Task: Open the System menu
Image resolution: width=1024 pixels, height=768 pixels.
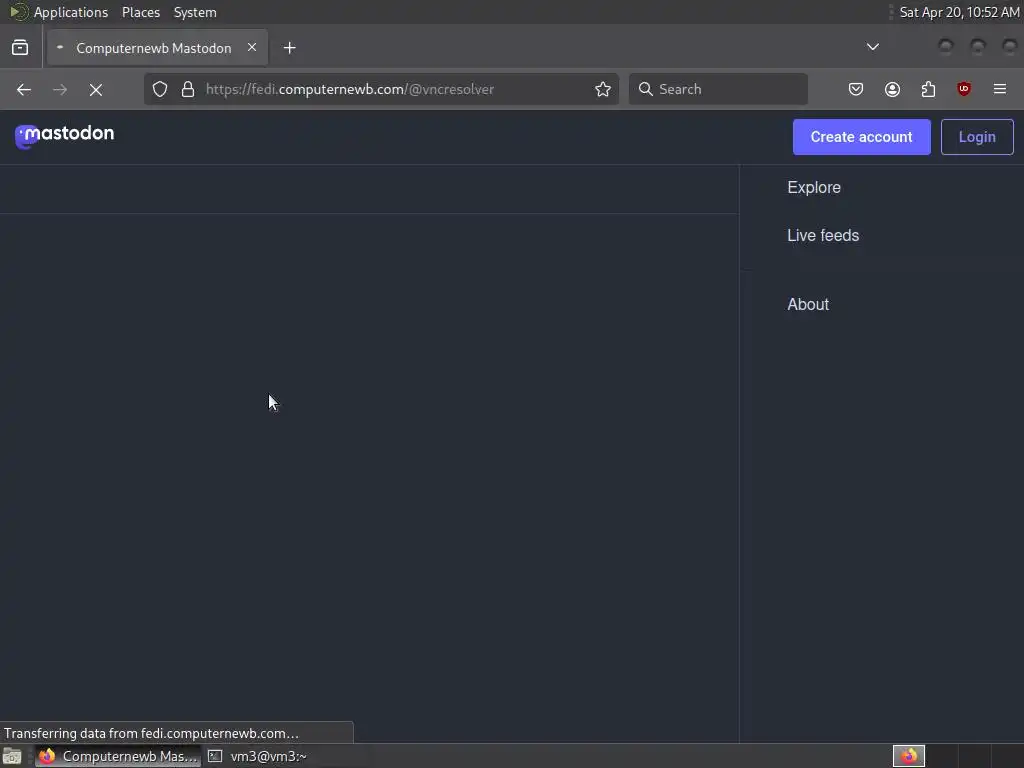Action: pos(195,12)
